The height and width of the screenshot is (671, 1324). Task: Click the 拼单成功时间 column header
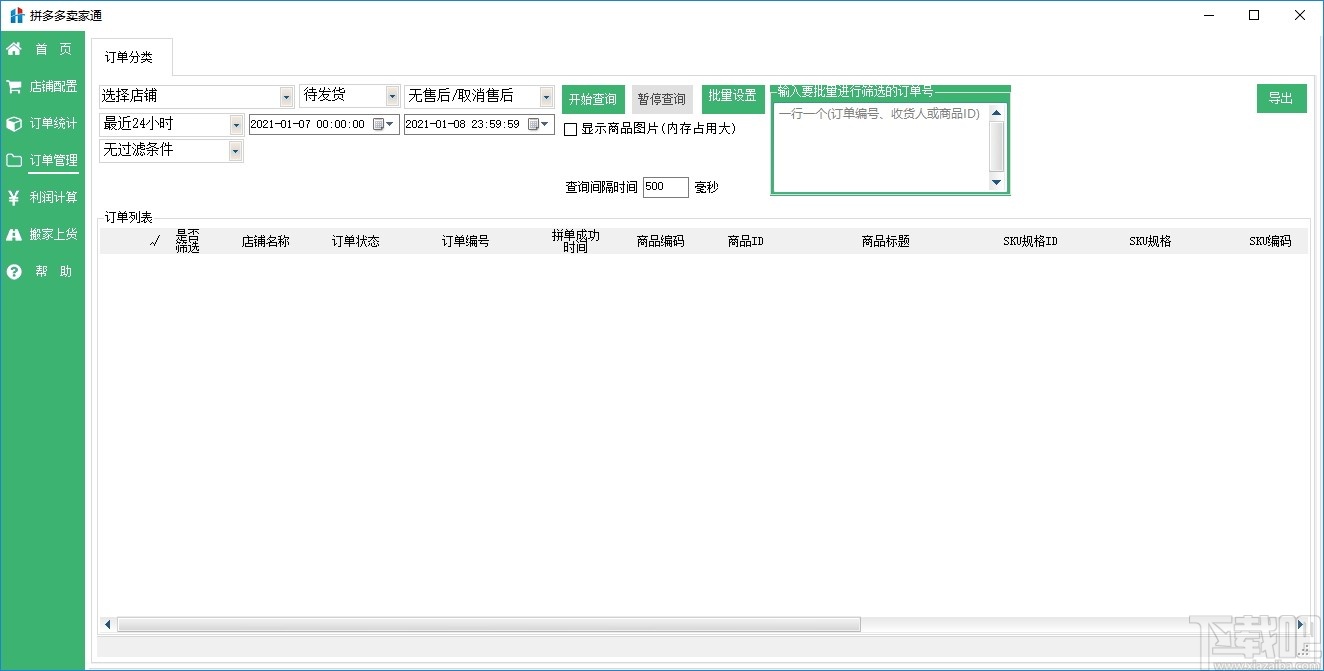pyautogui.click(x=575, y=241)
